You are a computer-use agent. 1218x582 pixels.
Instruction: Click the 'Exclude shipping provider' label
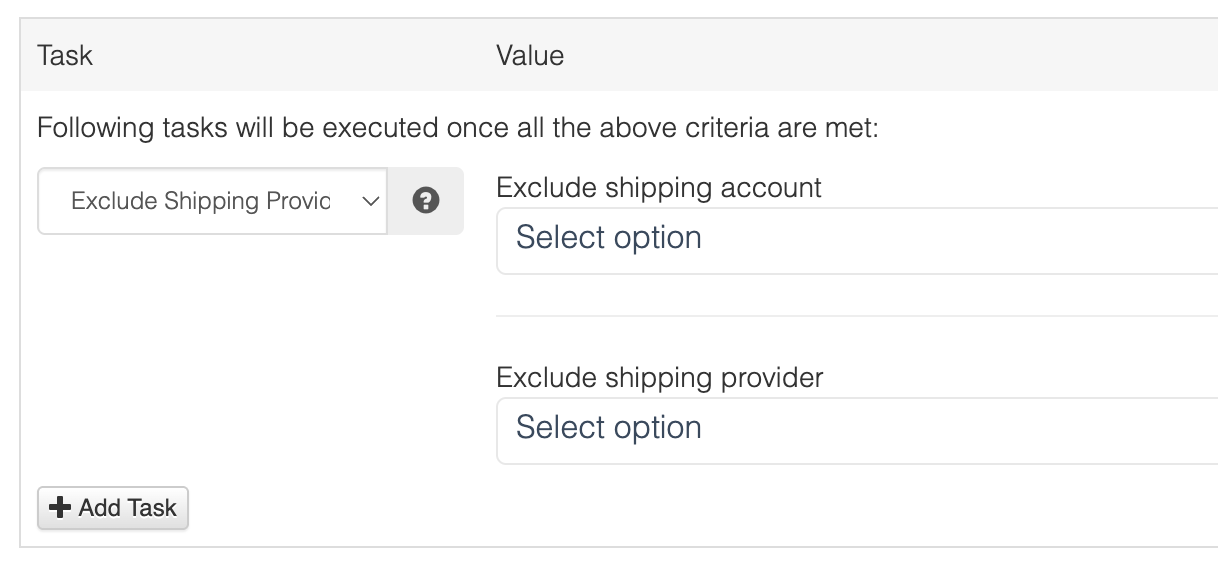(x=660, y=377)
